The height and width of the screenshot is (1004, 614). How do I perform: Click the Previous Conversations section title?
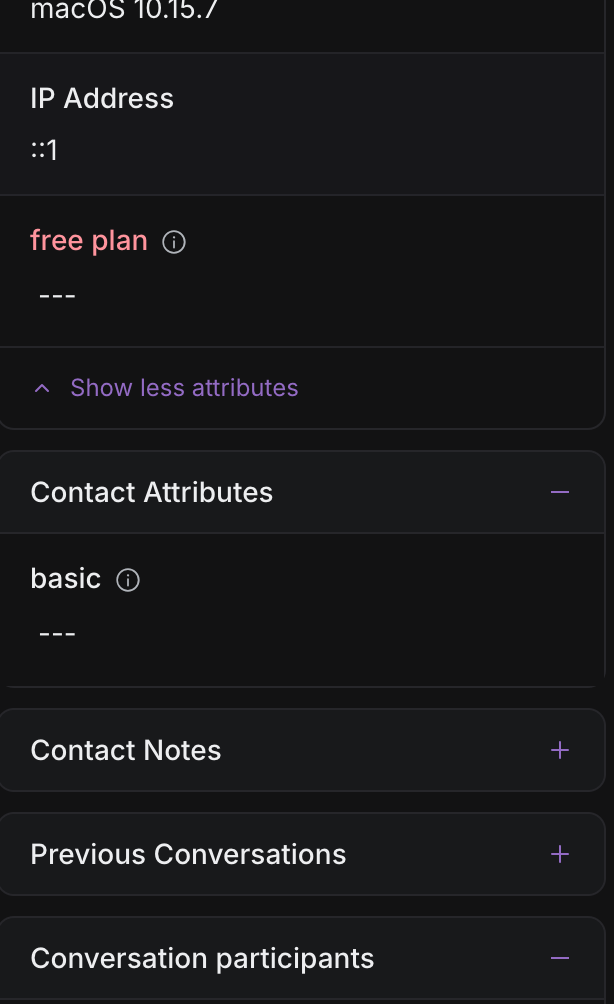tap(188, 854)
